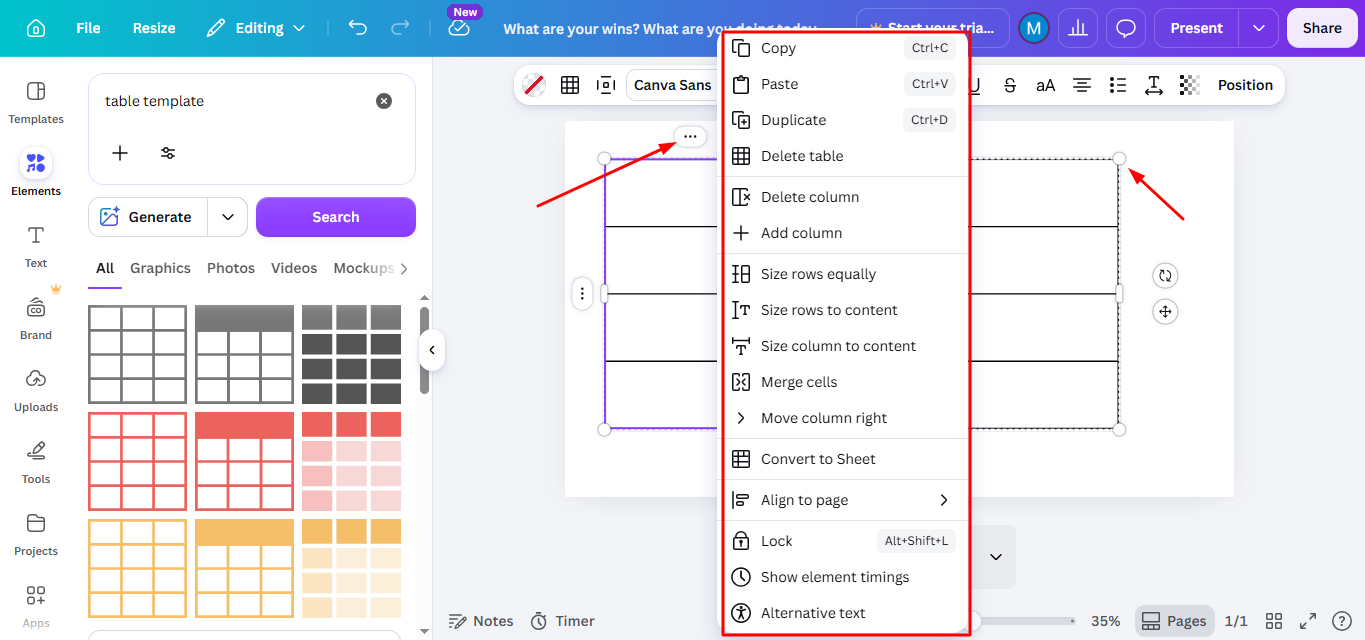Click the purple Search button

[336, 217]
